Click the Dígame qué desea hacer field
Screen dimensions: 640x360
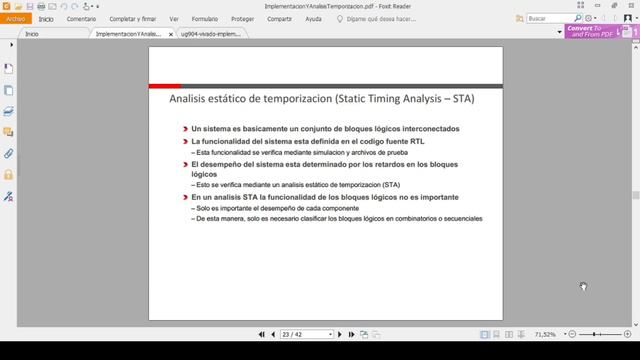click(381, 19)
